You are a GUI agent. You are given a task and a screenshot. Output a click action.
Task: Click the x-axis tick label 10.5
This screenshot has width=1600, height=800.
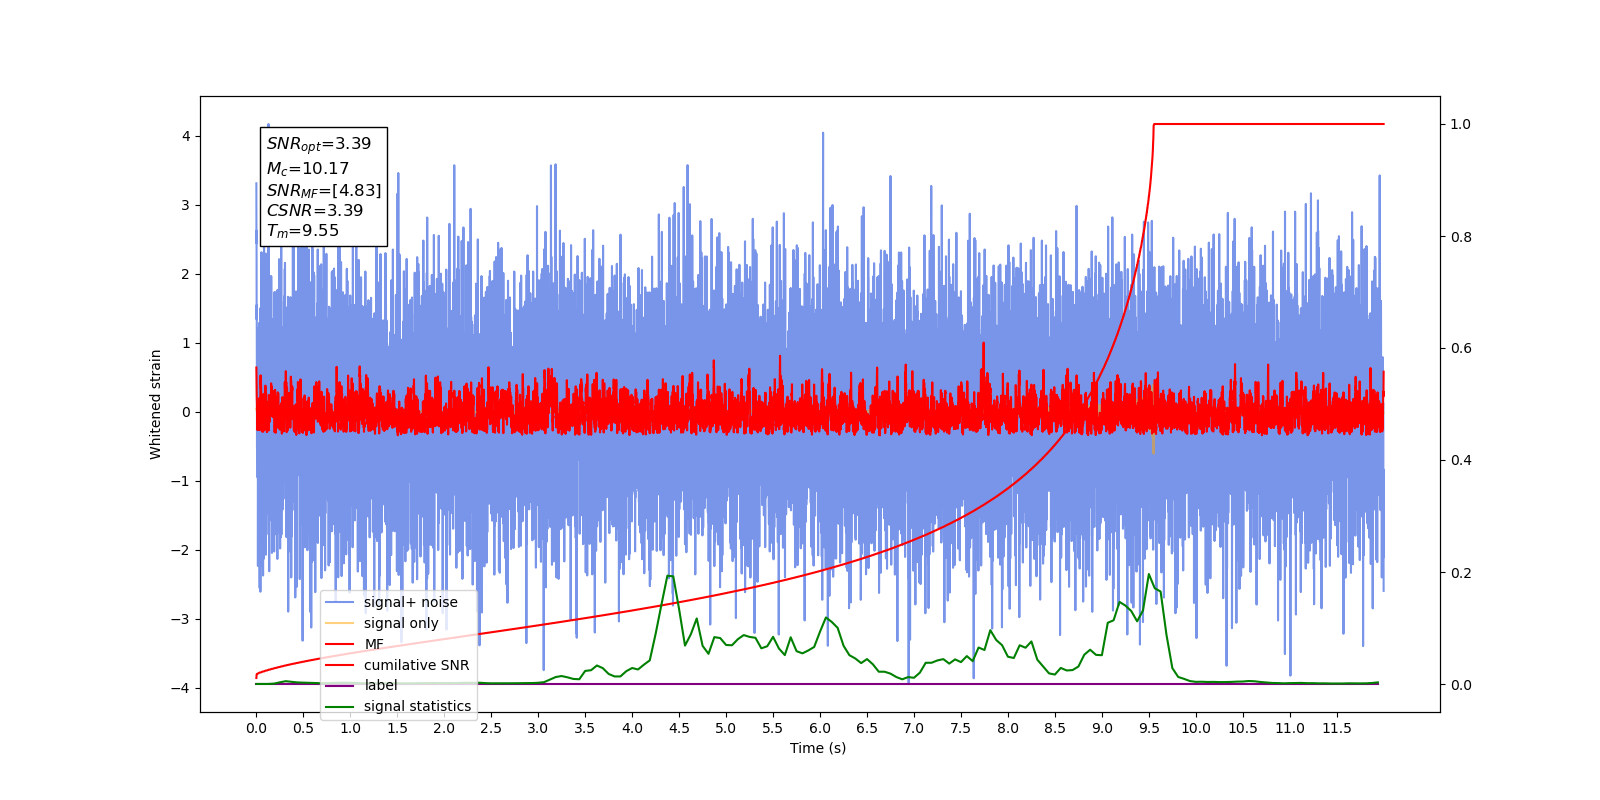tap(1243, 728)
